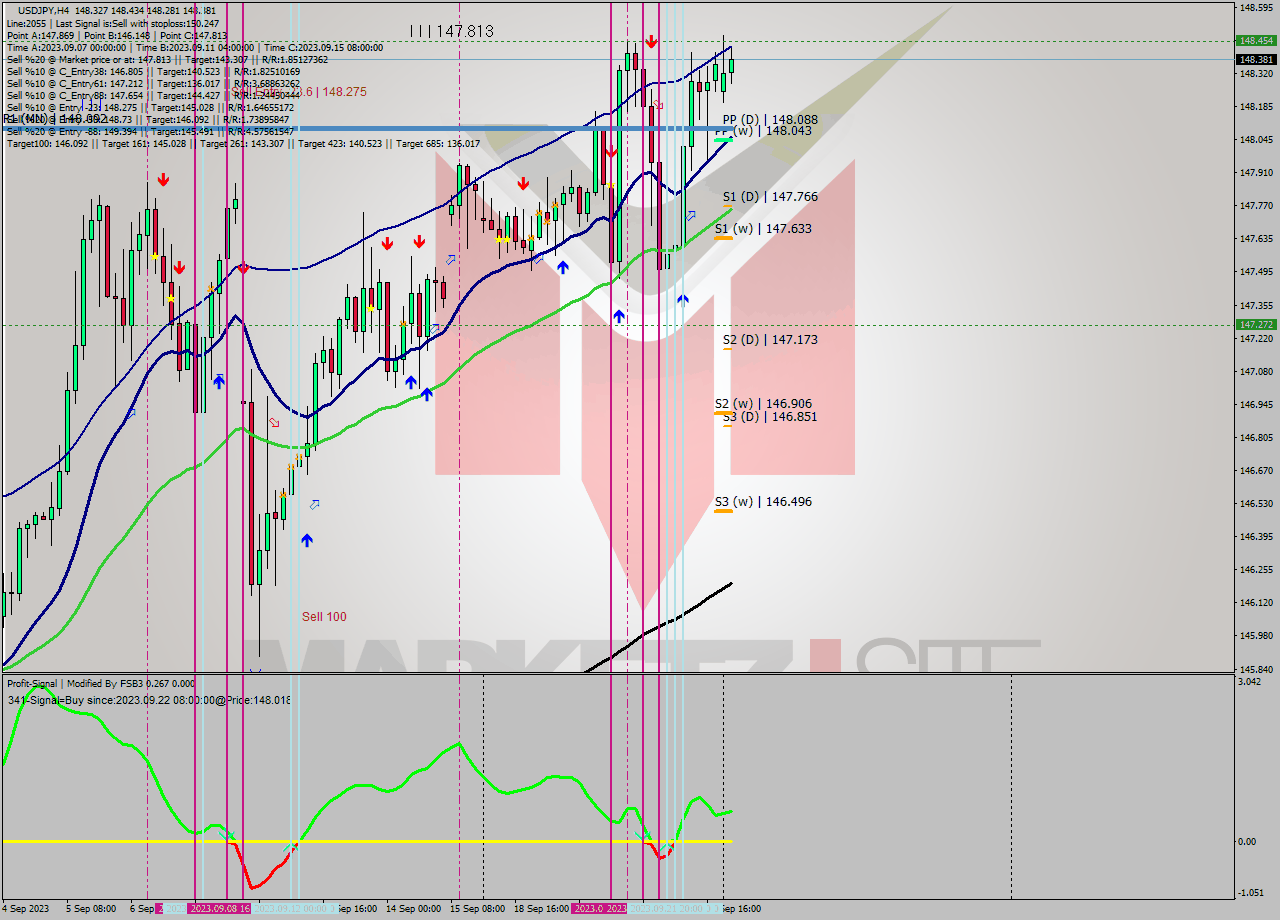Click the green 147.272 price tag
This screenshot has height=920, width=1280.
(x=1255, y=325)
